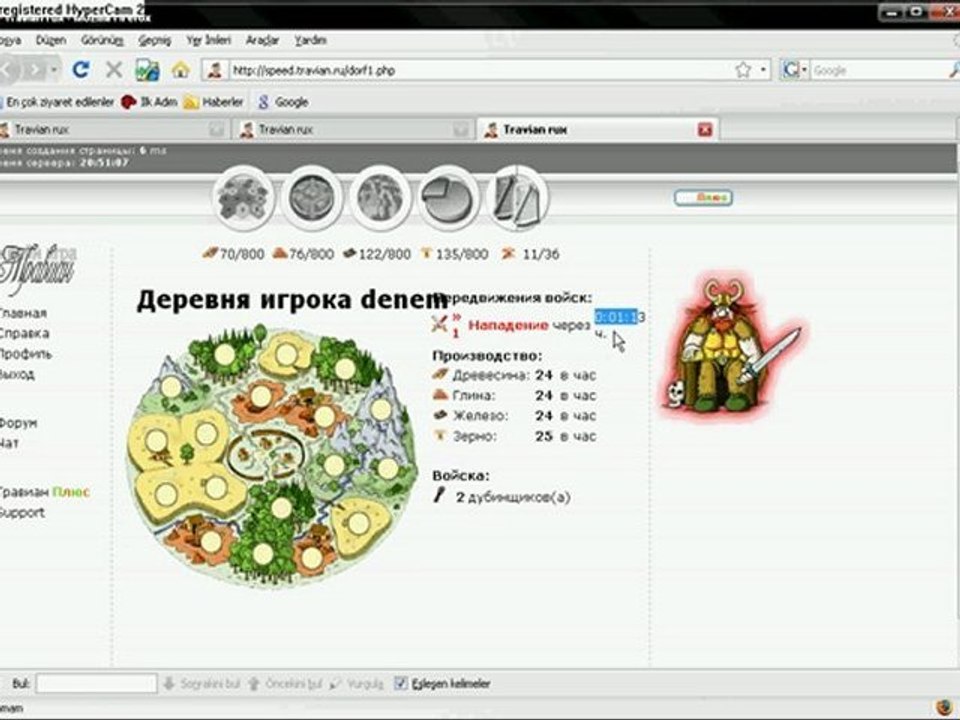
Task: Open the search engine selector dropdown
Action: [x=804, y=70]
